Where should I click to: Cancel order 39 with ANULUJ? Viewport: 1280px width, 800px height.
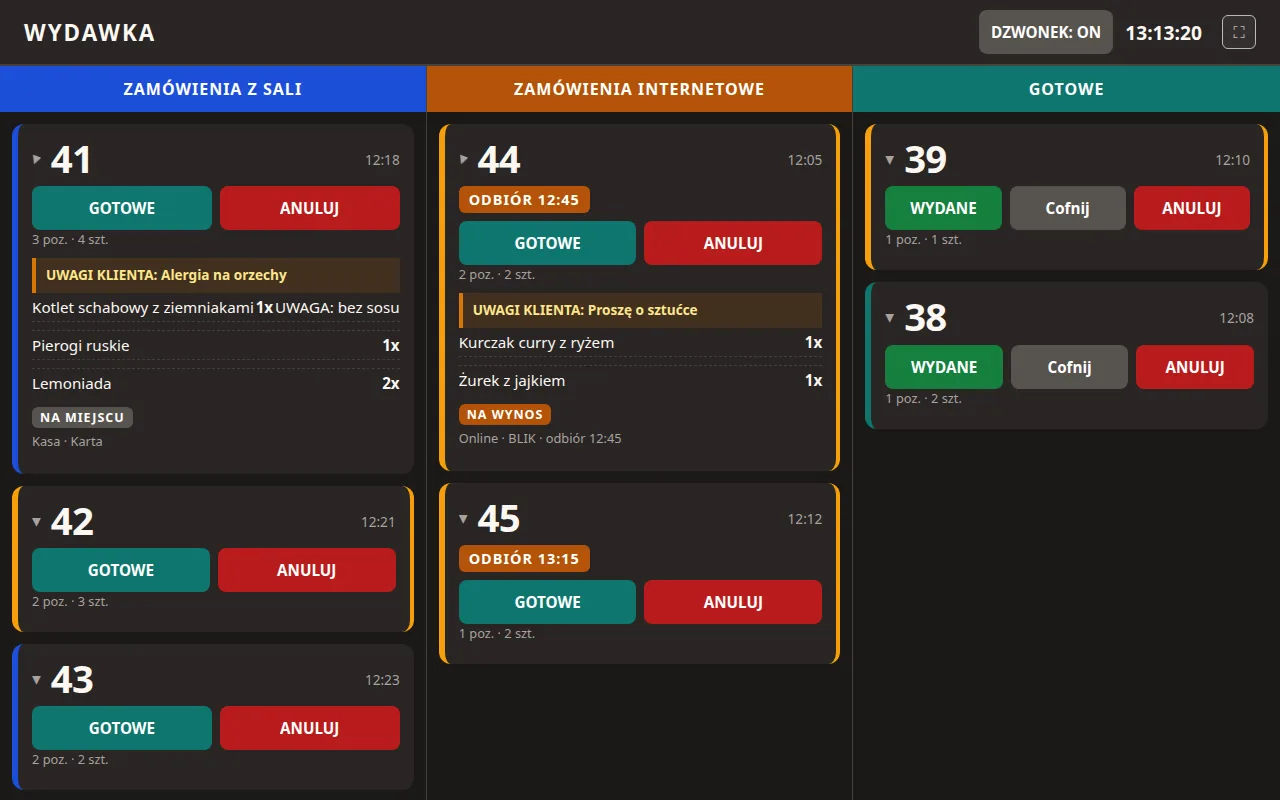[x=1192, y=208]
